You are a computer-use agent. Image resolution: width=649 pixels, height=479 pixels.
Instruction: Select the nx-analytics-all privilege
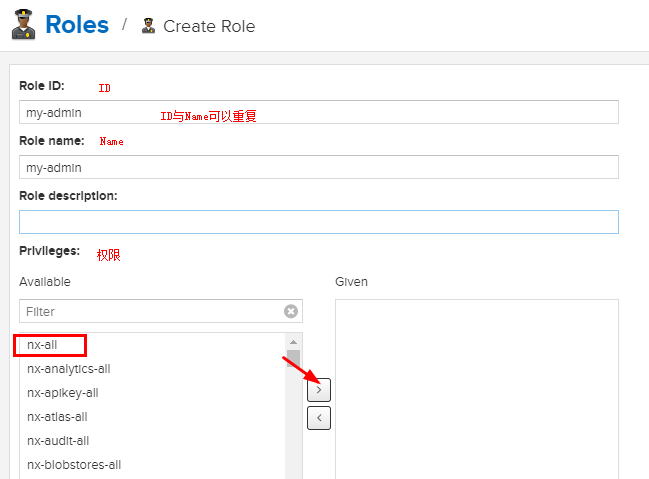(x=69, y=369)
